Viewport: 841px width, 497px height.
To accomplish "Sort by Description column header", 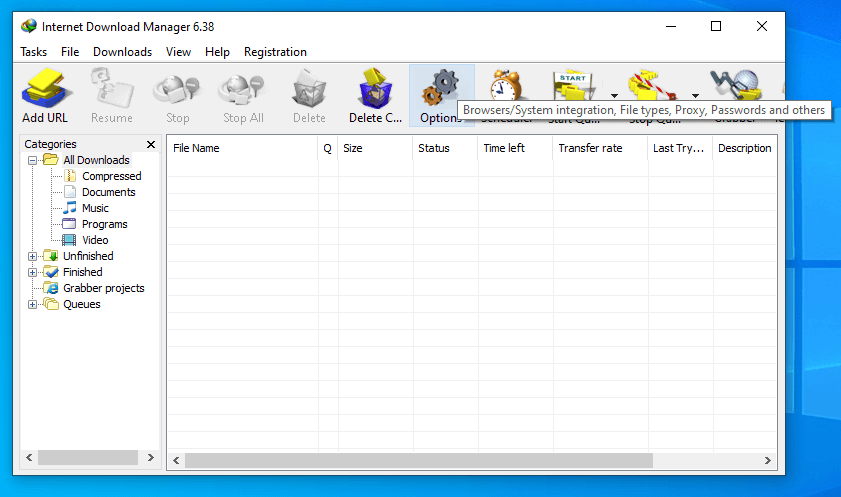I will tap(744, 148).
